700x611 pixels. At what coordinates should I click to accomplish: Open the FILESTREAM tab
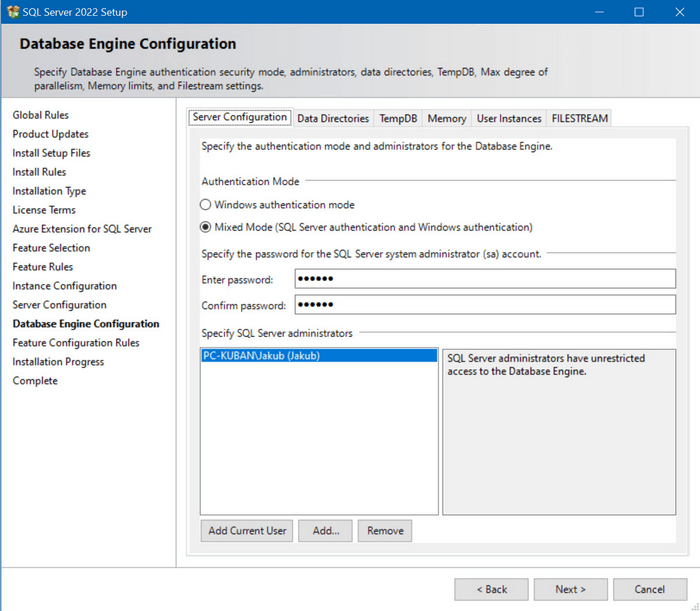(579, 118)
